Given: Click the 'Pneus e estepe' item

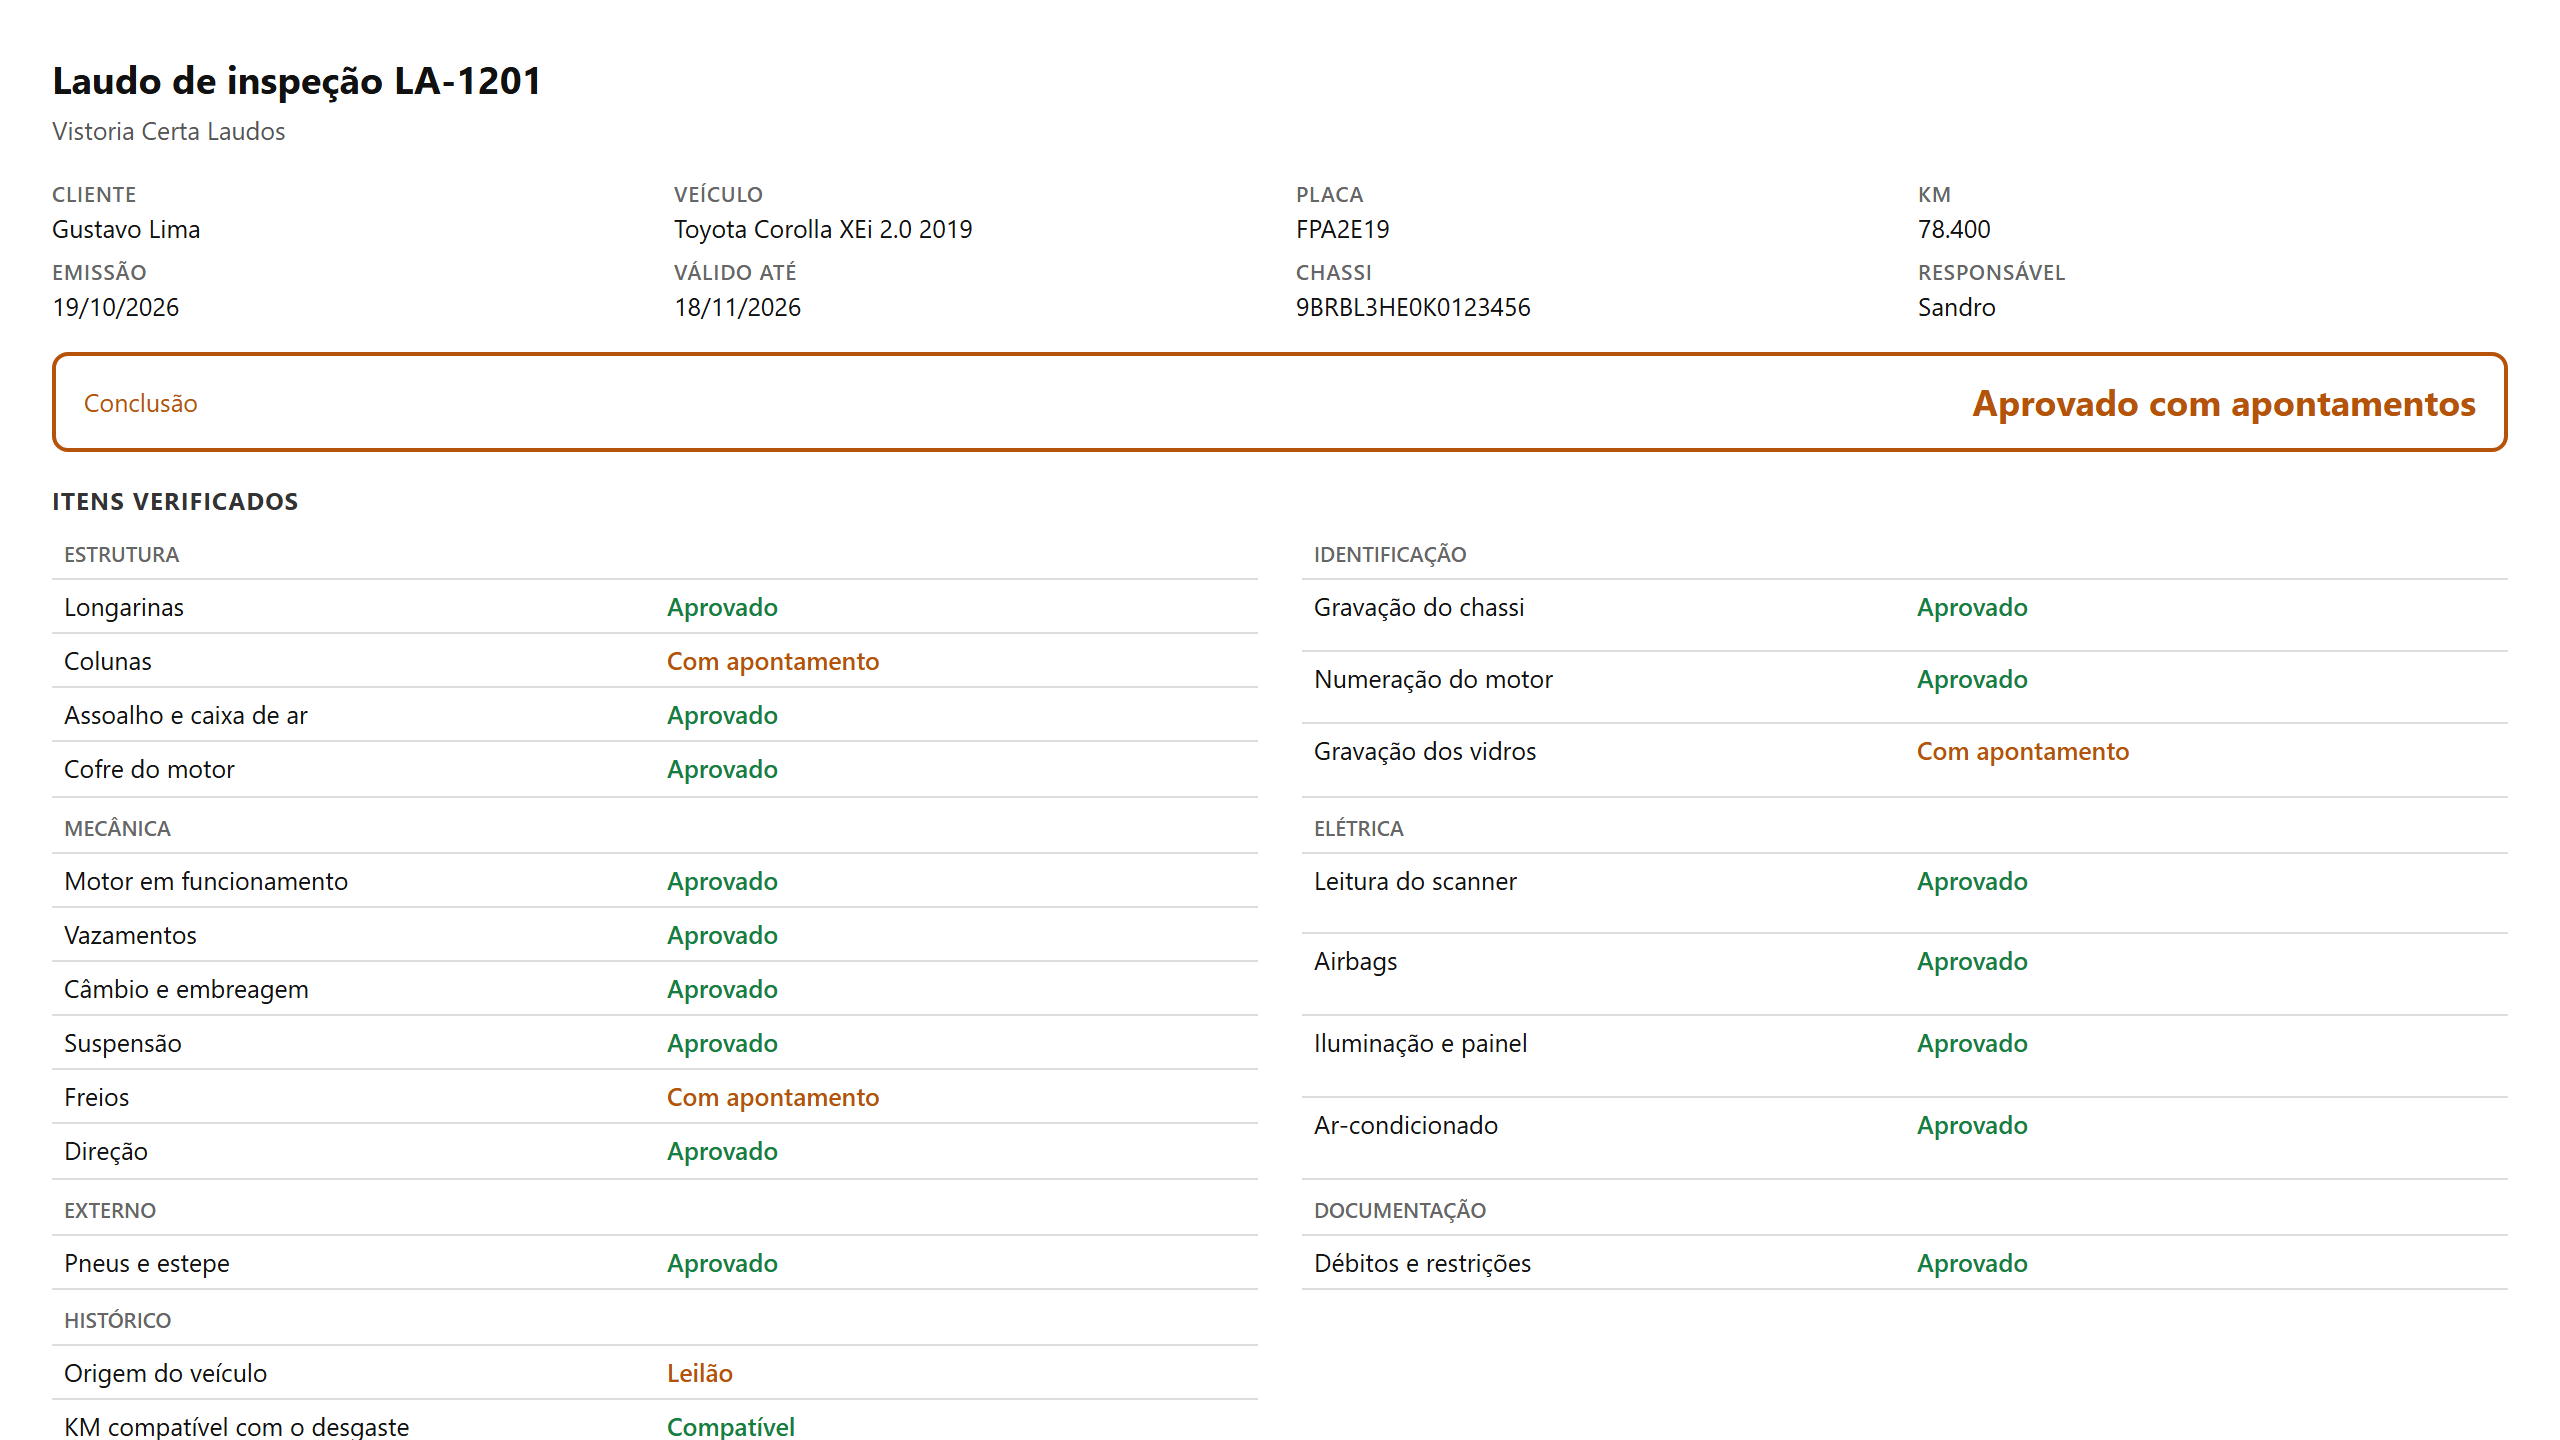Looking at the screenshot, I should [x=147, y=1263].
